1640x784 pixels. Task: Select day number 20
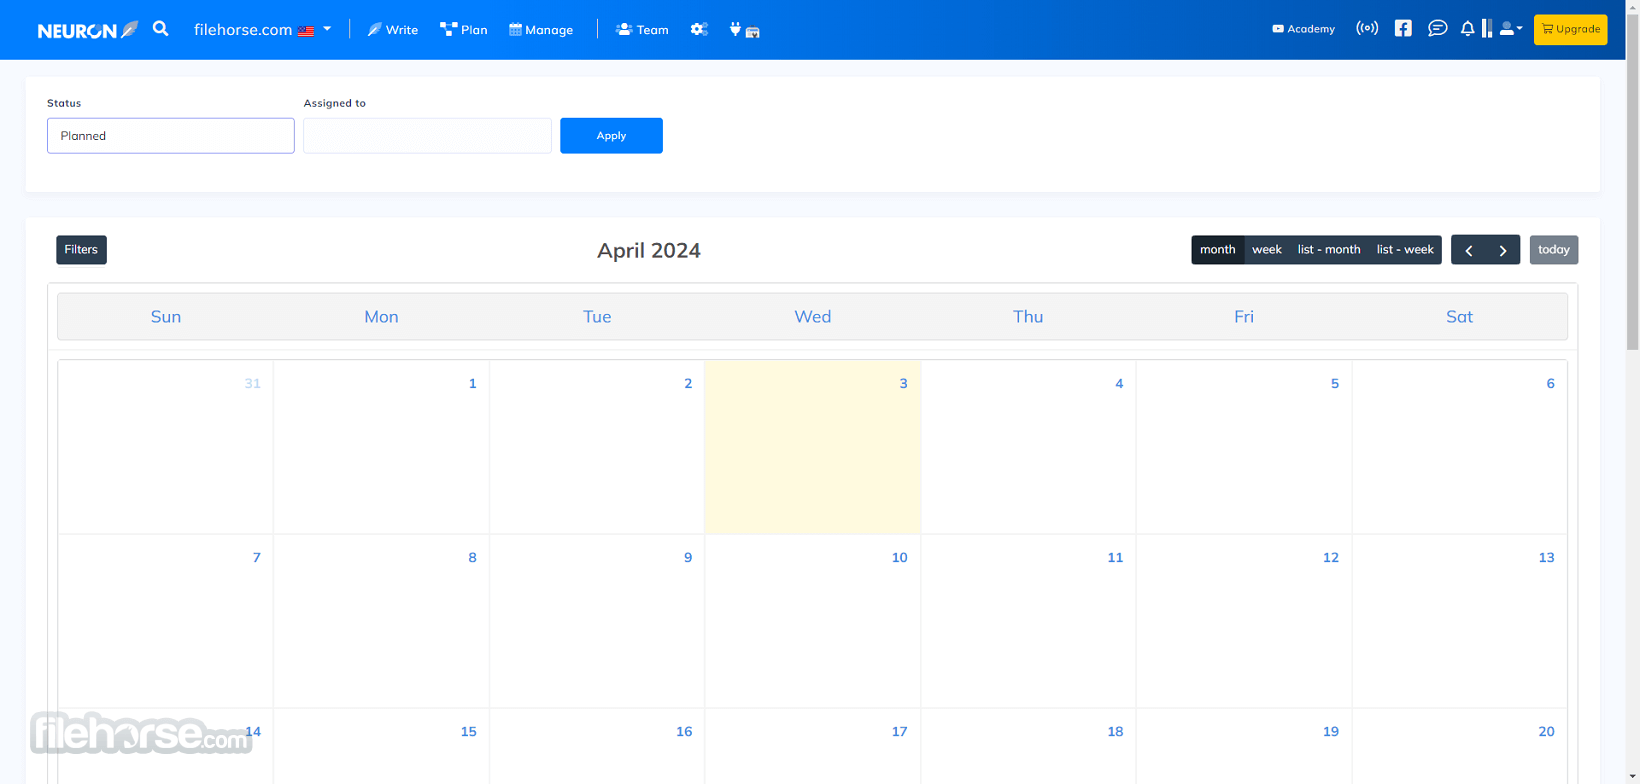point(1546,731)
